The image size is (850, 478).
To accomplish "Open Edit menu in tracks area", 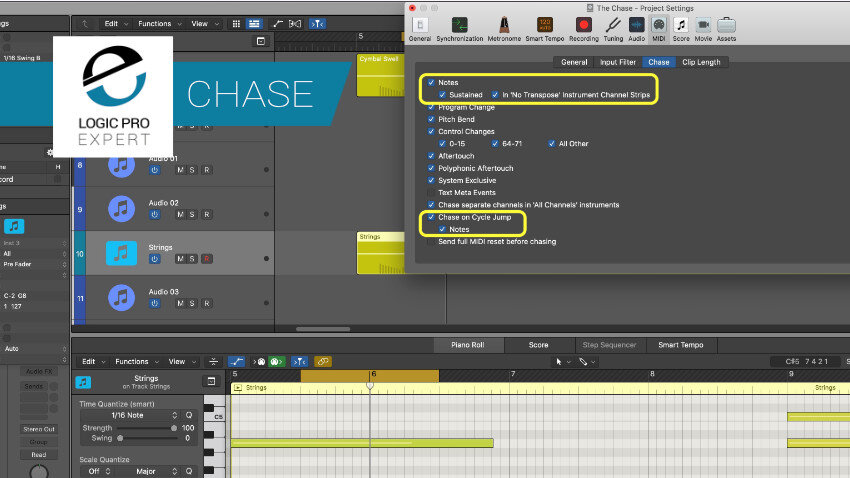I will 115,24.
